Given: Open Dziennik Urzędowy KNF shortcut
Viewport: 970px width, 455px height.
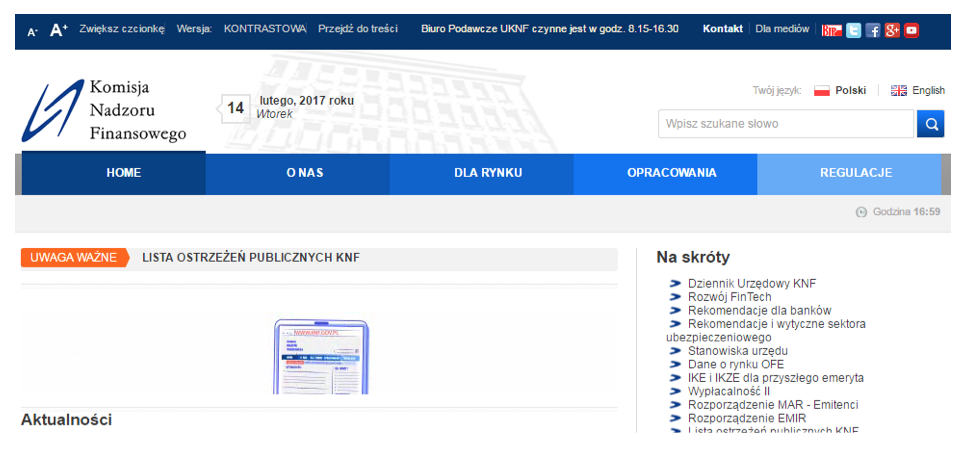Looking at the screenshot, I should (x=752, y=284).
